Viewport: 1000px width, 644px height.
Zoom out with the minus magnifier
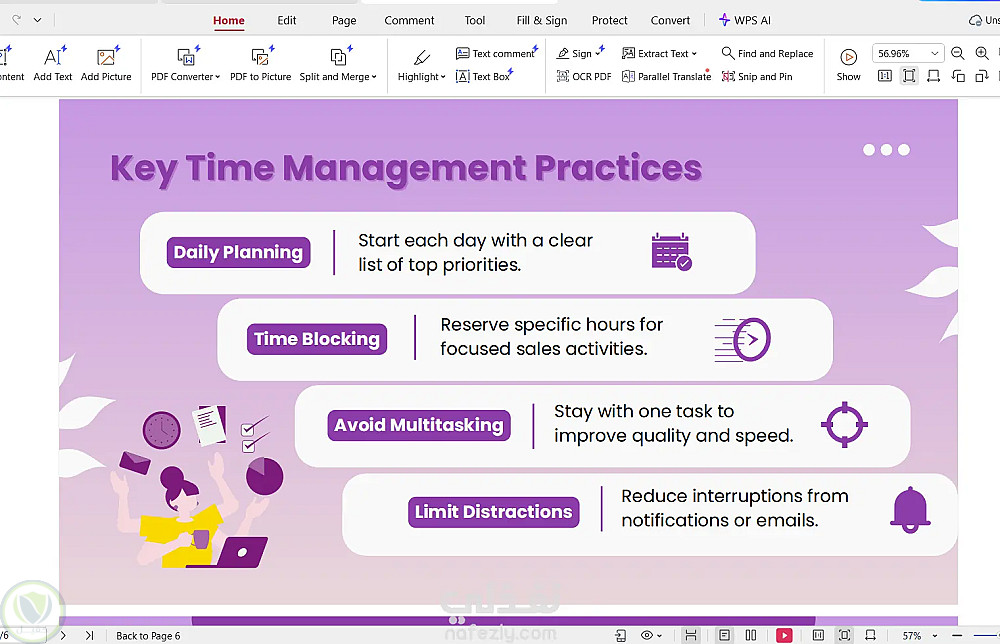tap(958, 54)
